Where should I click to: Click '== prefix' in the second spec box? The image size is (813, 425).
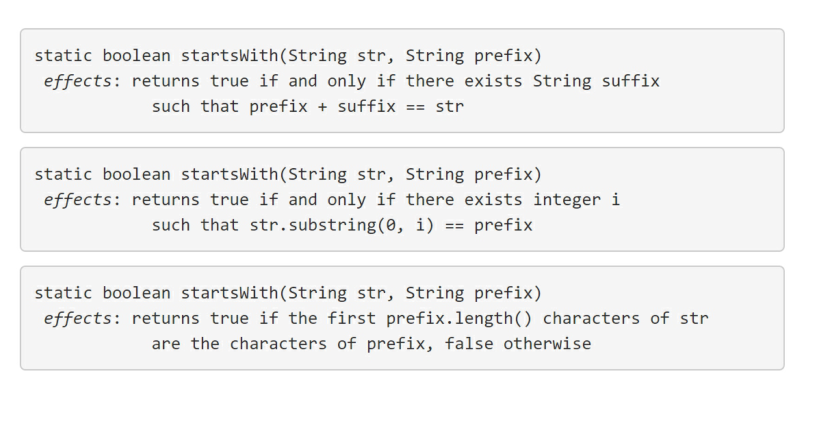click(489, 225)
